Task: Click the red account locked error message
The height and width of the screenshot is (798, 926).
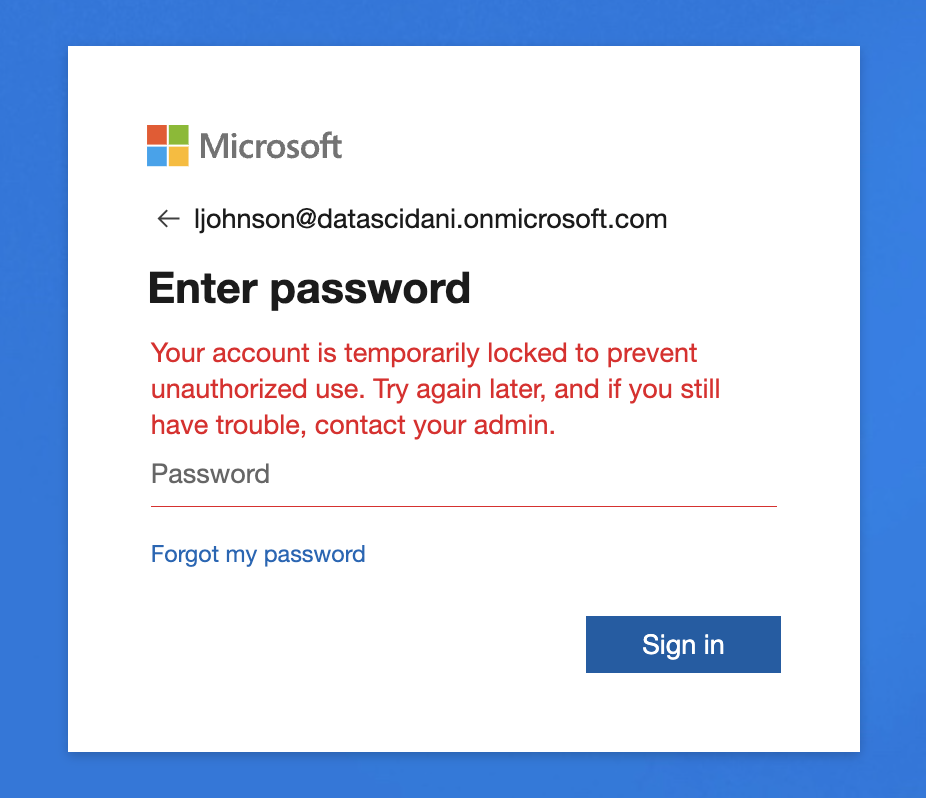Action: (x=435, y=389)
